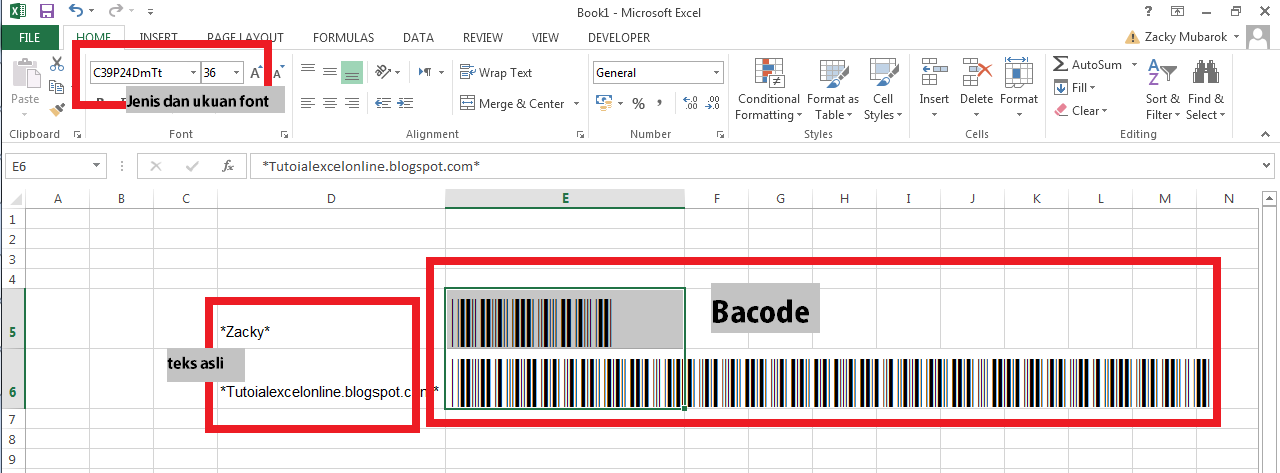Undo the last action
Image resolution: width=1280 pixels, height=473 pixels.
[x=77, y=12]
